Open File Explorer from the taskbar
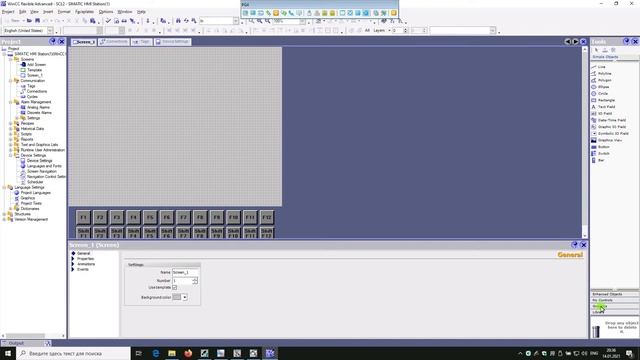This screenshot has height=360, width=640. tap(172, 353)
